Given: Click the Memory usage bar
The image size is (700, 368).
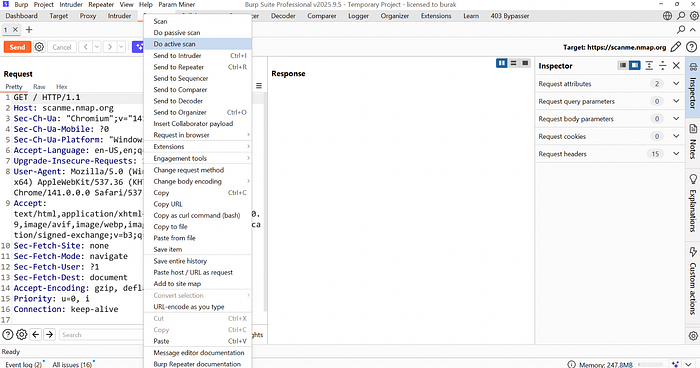Looking at the screenshot, I should (651, 364).
